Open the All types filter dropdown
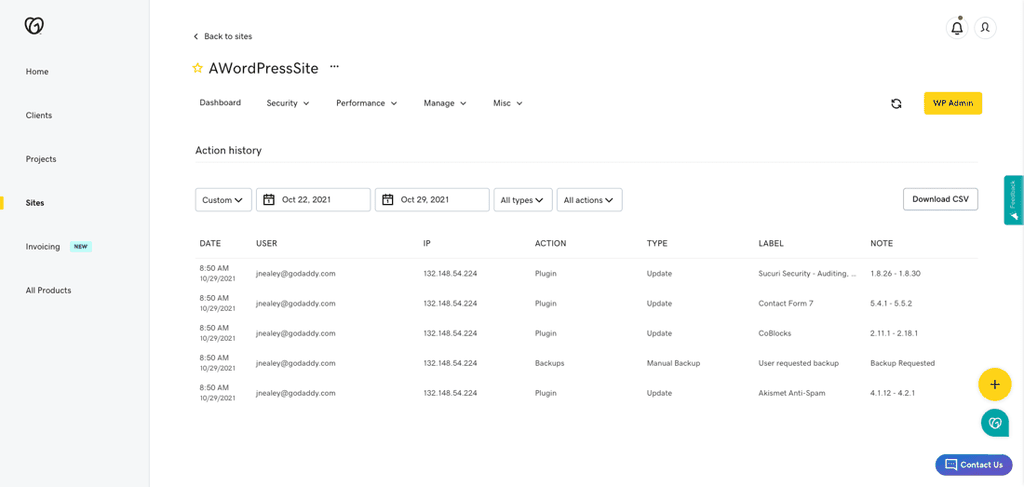 523,200
